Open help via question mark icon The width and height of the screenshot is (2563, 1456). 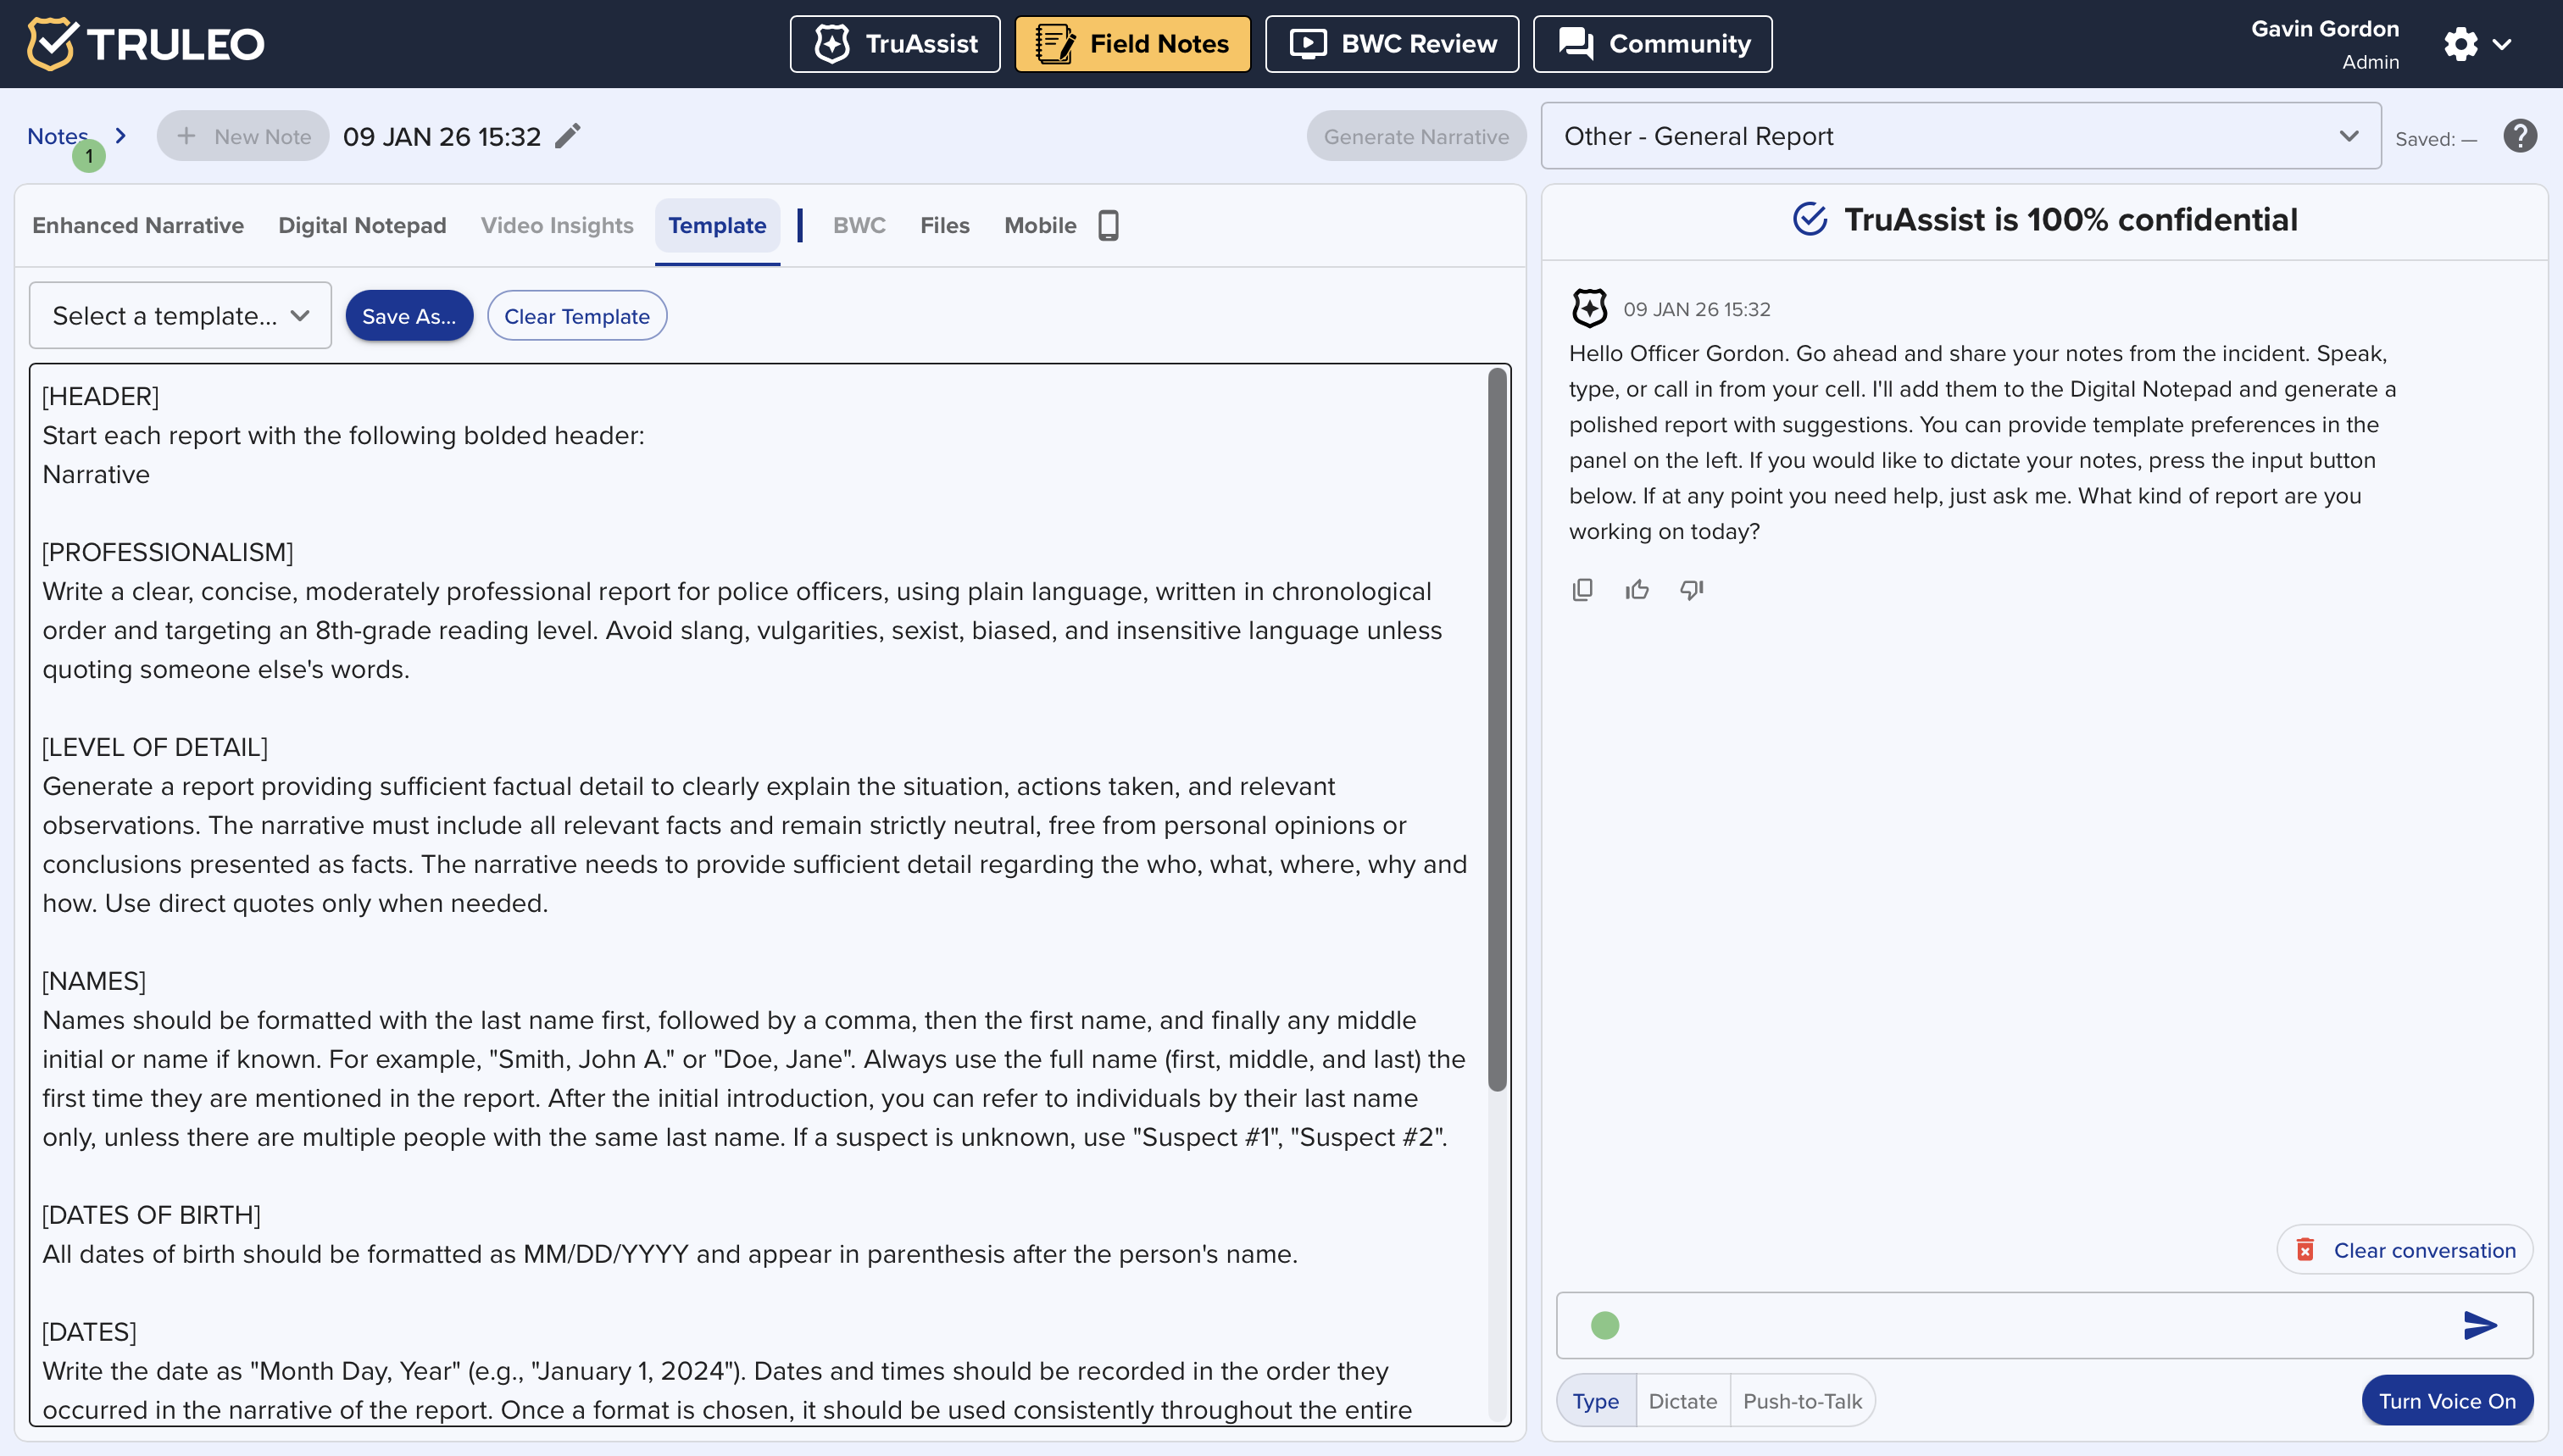tap(2520, 136)
